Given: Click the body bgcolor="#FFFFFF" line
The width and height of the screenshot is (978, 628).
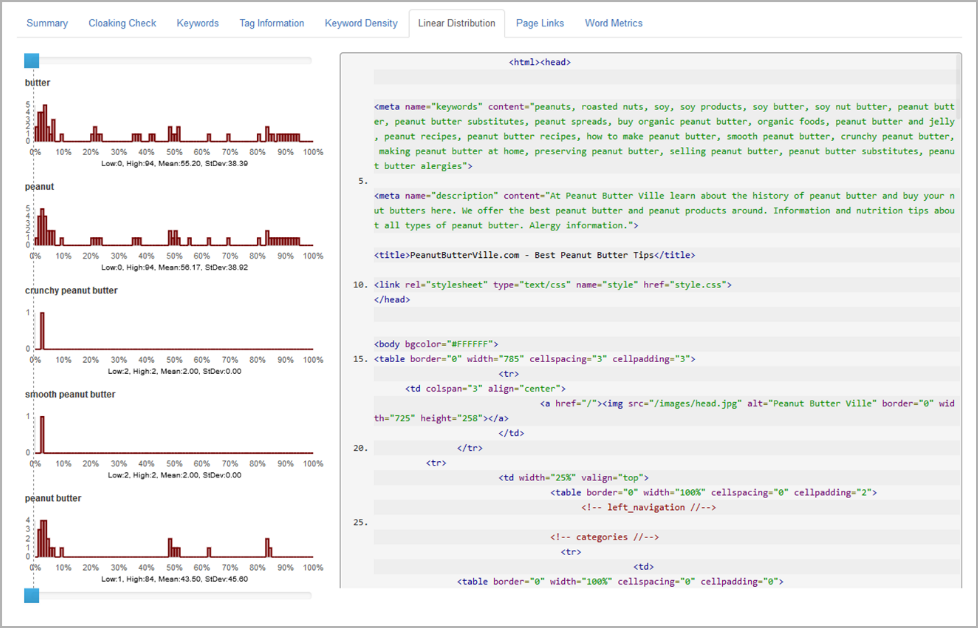Looking at the screenshot, I should click(x=436, y=344).
